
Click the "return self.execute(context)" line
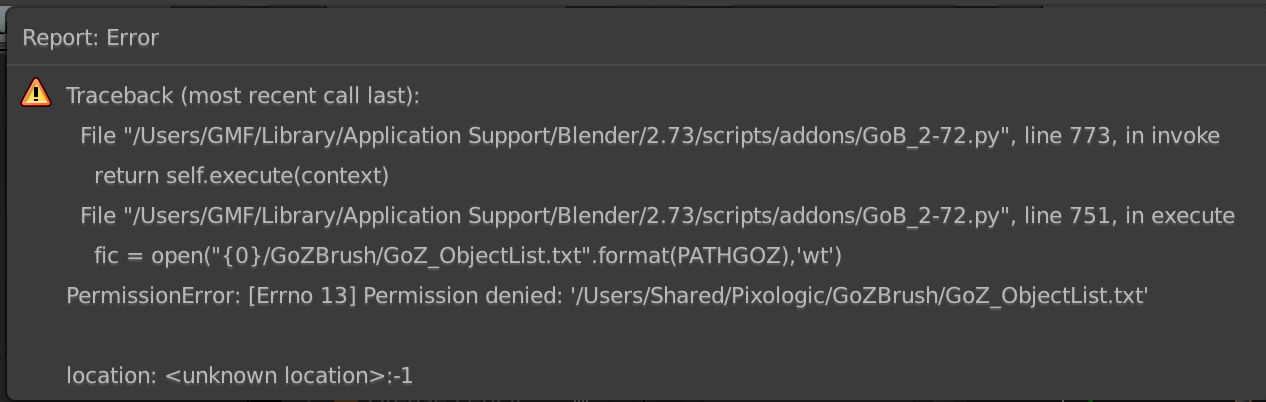(241, 176)
